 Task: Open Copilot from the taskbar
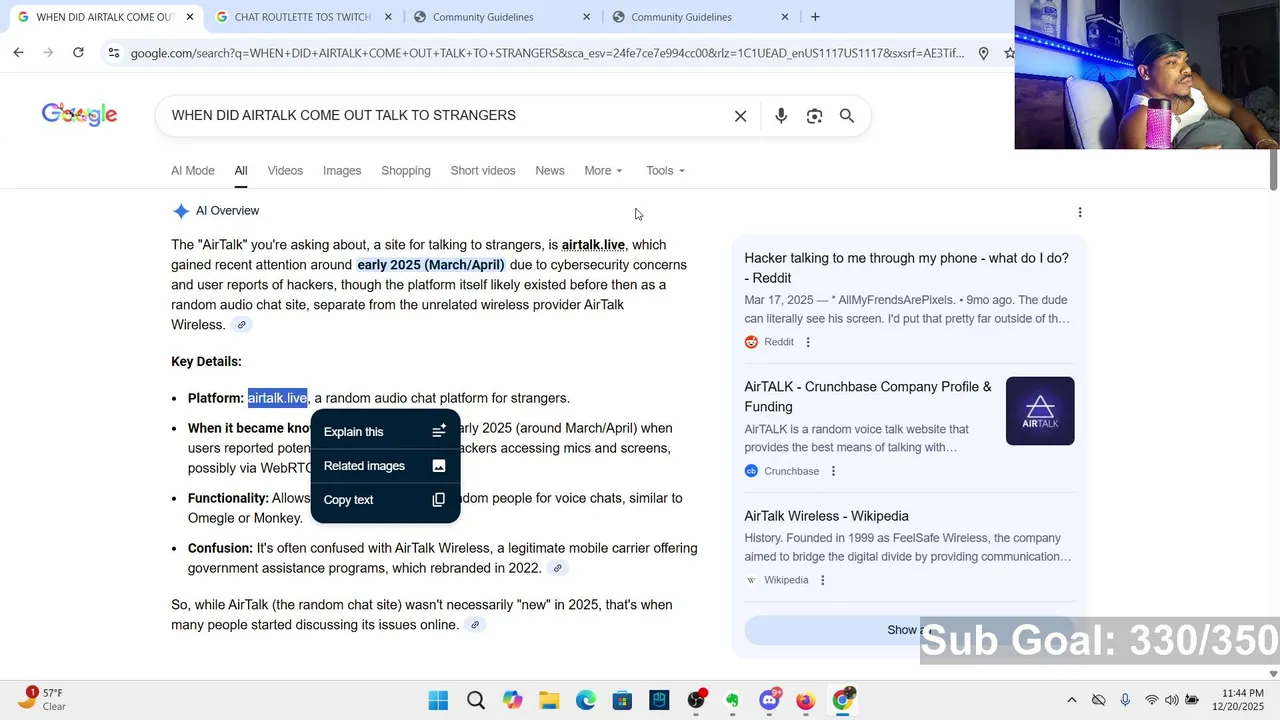click(512, 700)
